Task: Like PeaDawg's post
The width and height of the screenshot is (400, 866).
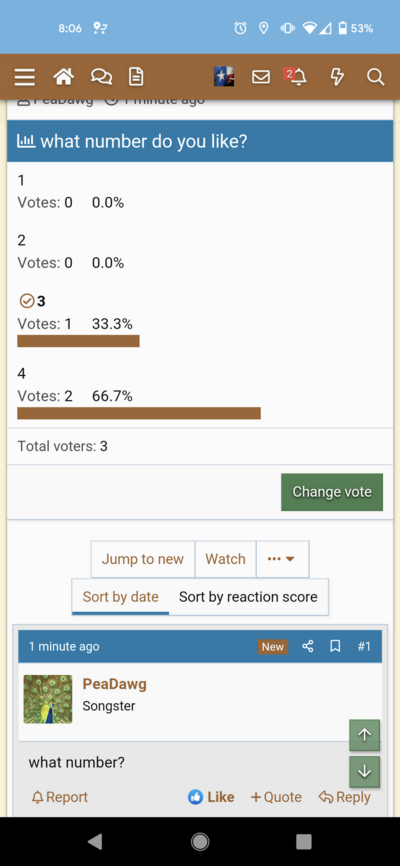Action: coord(211,797)
